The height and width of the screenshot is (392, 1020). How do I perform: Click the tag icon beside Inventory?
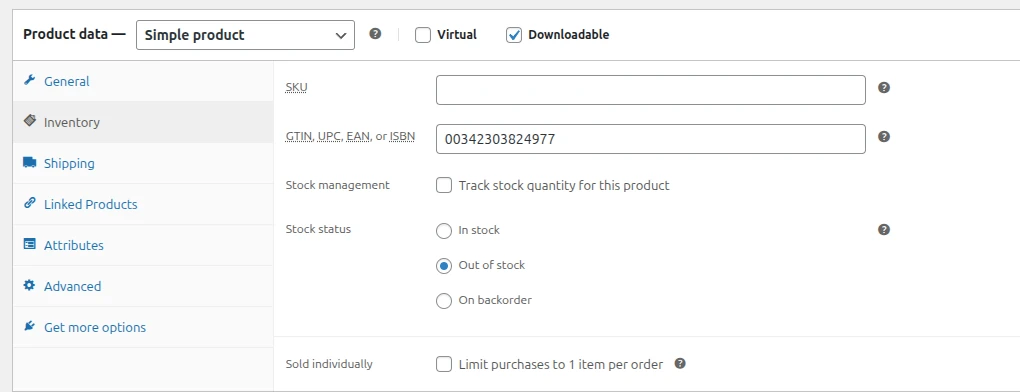click(29, 121)
